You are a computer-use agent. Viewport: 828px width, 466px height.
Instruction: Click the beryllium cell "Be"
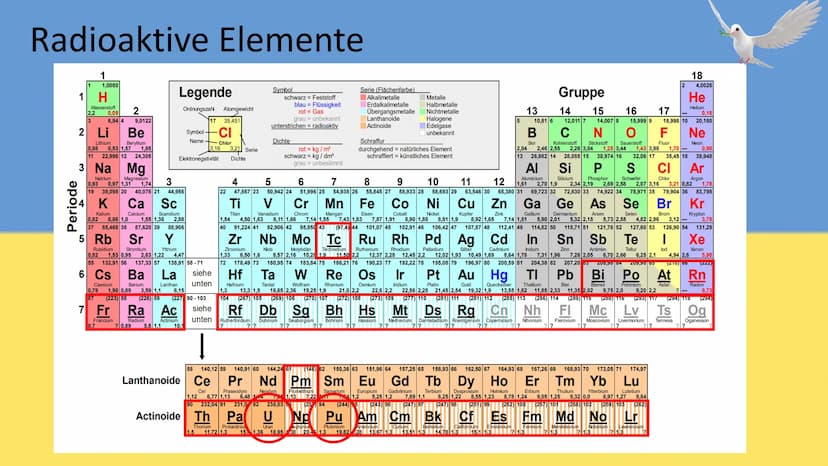coord(136,134)
